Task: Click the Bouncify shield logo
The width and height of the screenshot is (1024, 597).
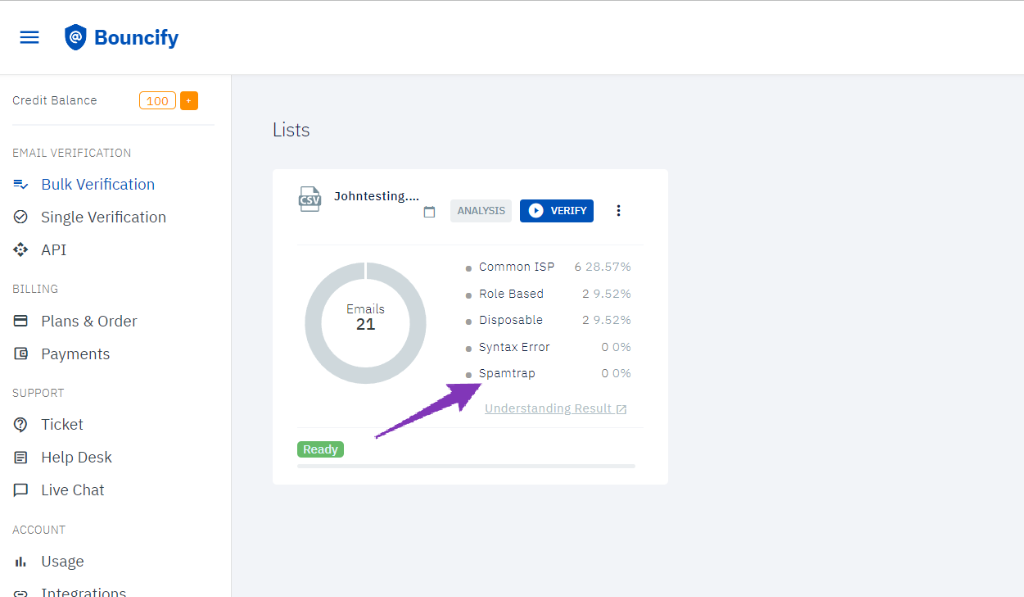Action: pos(75,37)
